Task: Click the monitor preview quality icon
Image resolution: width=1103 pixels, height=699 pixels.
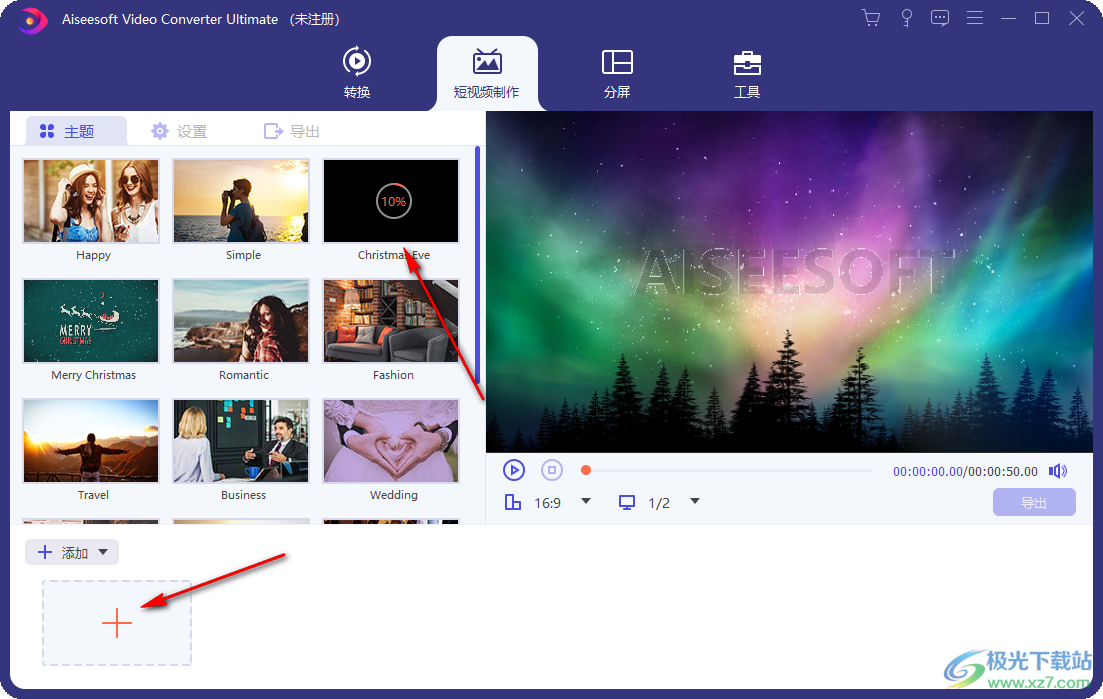Action: (627, 502)
